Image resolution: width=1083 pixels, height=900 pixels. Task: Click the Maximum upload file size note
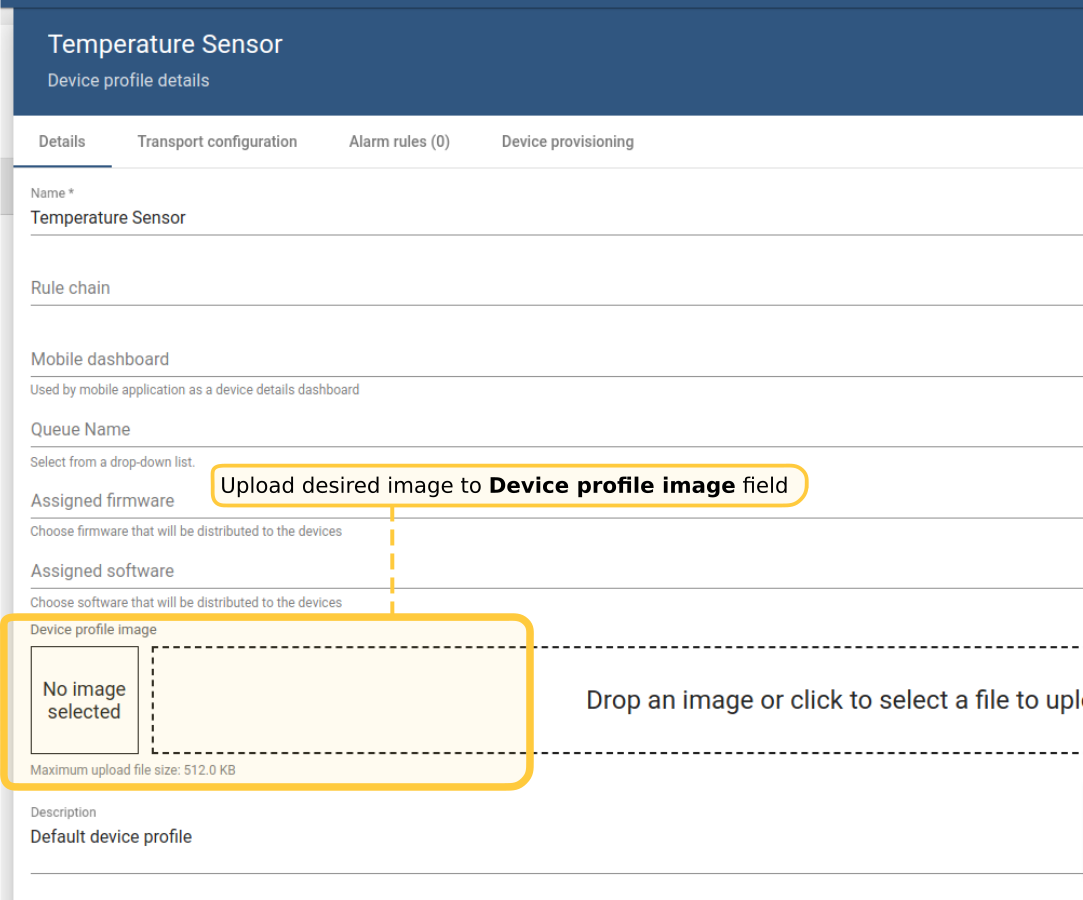[133, 771]
